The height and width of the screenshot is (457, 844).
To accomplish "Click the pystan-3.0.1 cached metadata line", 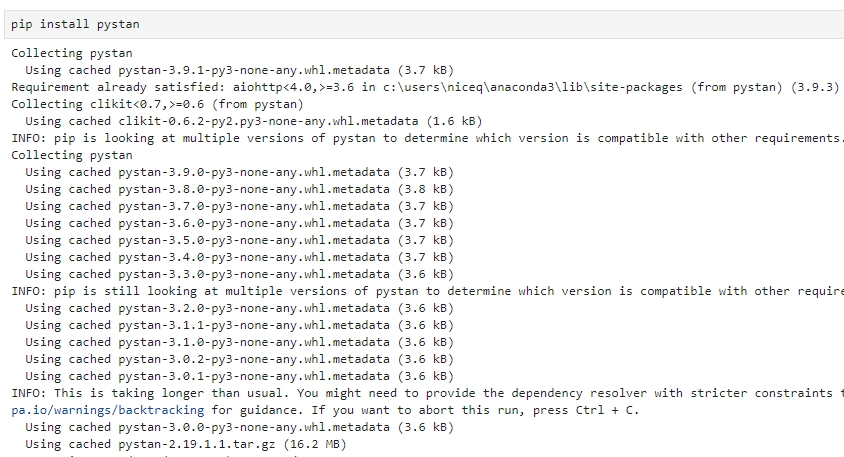I will coord(240,376).
